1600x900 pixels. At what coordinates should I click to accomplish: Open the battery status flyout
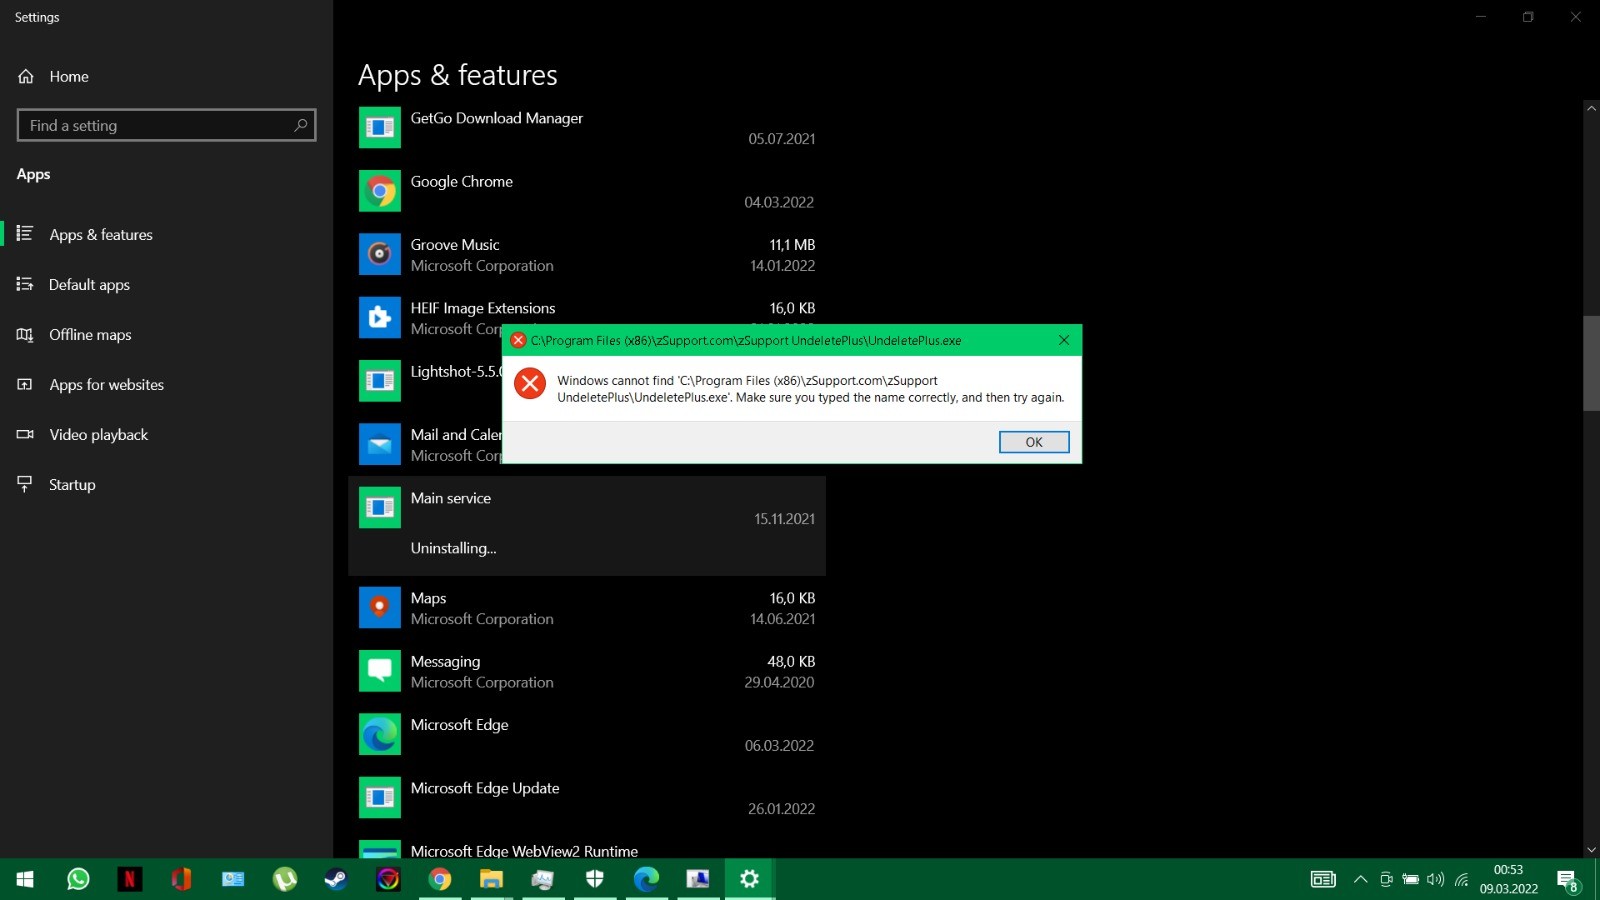click(x=1411, y=880)
